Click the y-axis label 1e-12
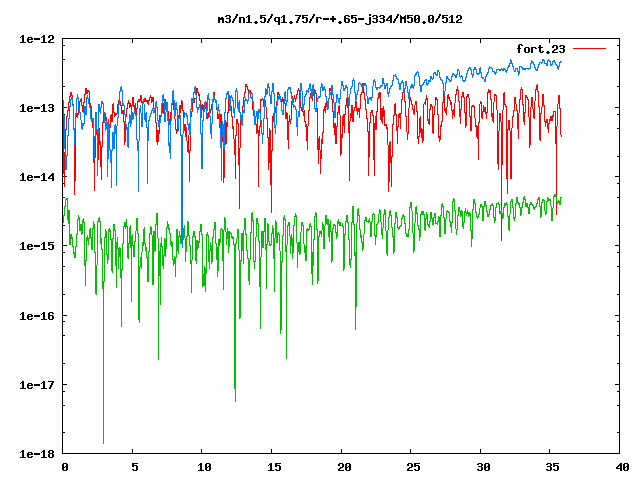Screen dimensions: 640x480 (x=37, y=39)
